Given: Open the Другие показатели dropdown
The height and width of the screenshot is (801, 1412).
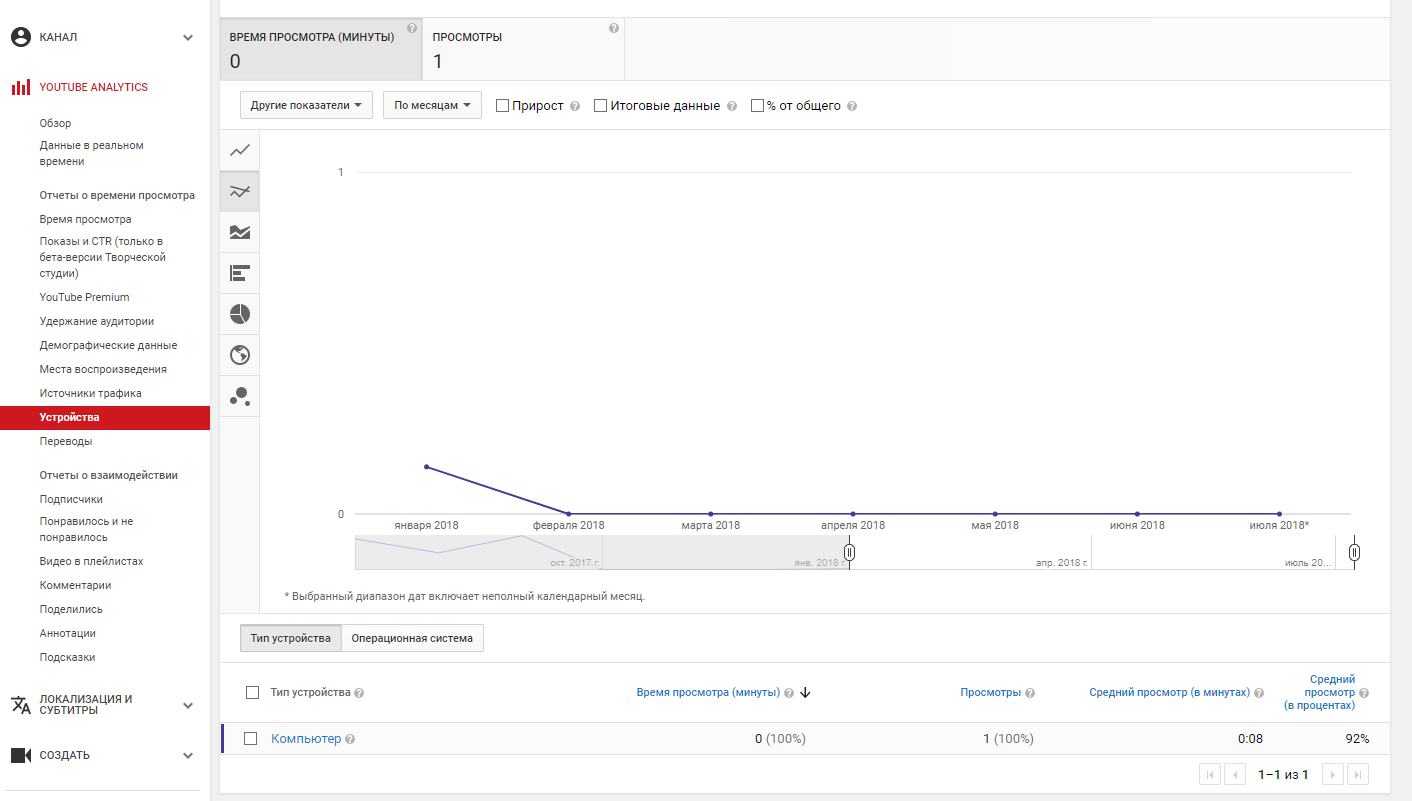Looking at the screenshot, I should (306, 105).
